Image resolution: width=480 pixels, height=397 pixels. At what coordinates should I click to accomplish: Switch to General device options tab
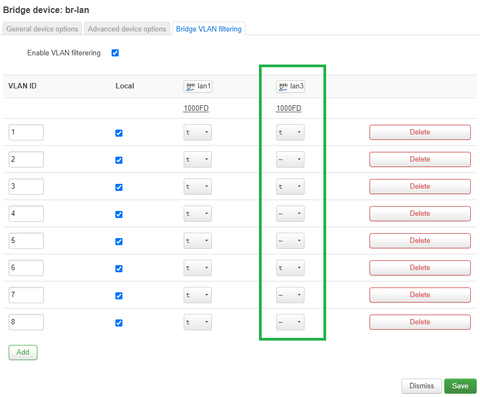click(42, 29)
